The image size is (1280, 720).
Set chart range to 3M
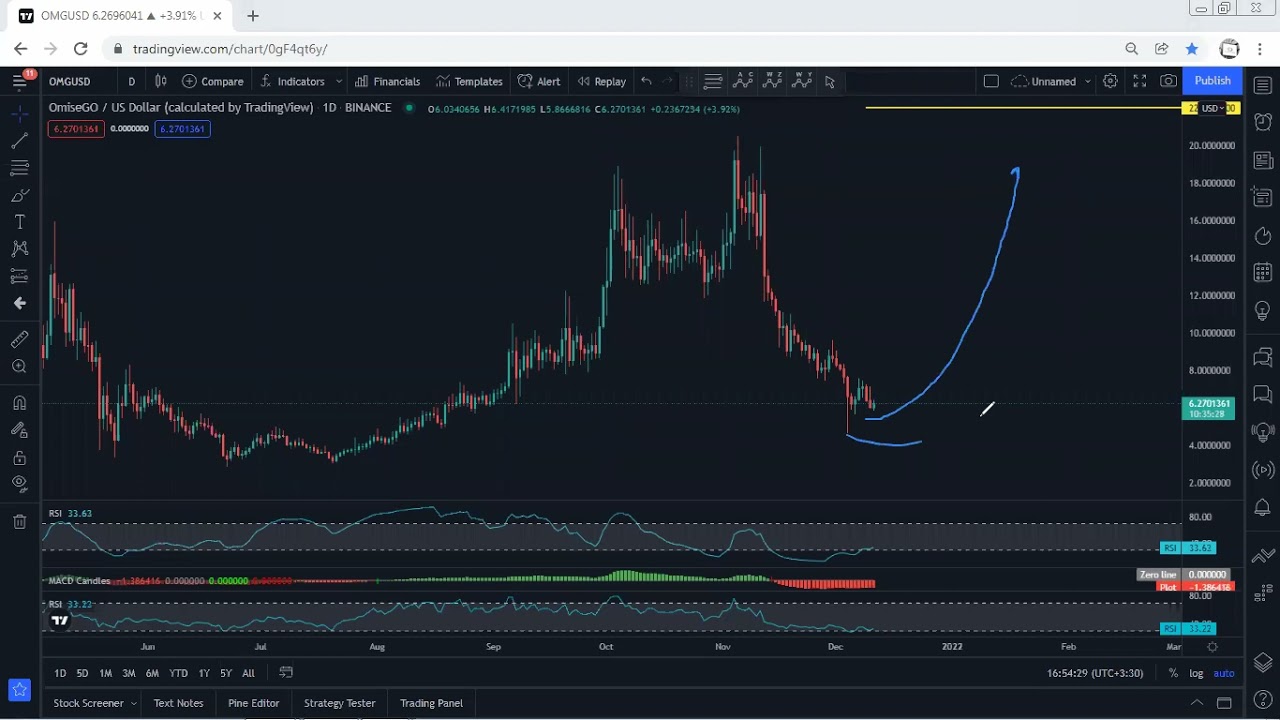point(129,673)
